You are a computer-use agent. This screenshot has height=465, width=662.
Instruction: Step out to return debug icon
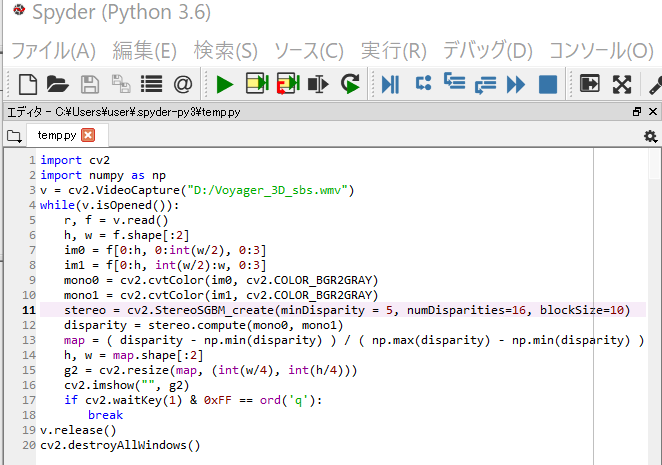[486, 84]
